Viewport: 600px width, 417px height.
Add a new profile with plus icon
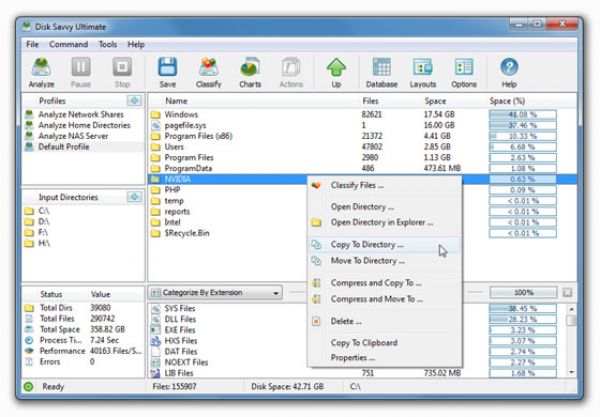(134, 101)
